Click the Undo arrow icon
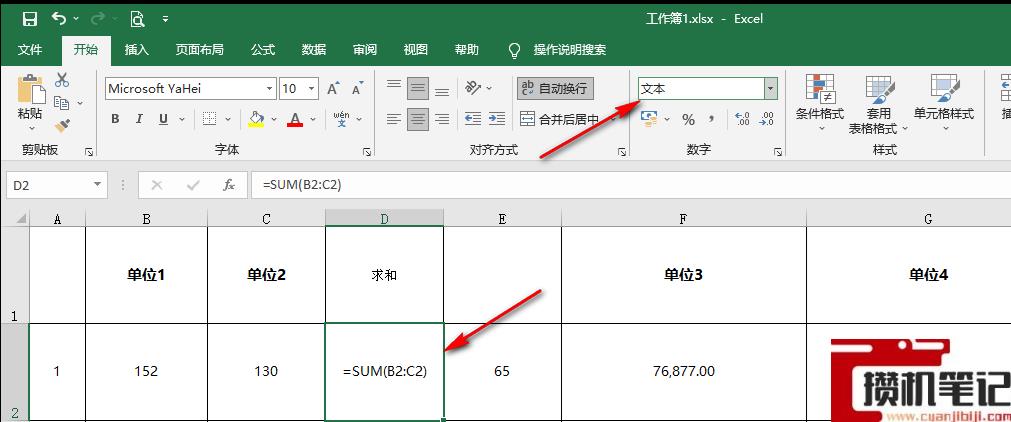The image size is (1011, 422). coord(59,19)
